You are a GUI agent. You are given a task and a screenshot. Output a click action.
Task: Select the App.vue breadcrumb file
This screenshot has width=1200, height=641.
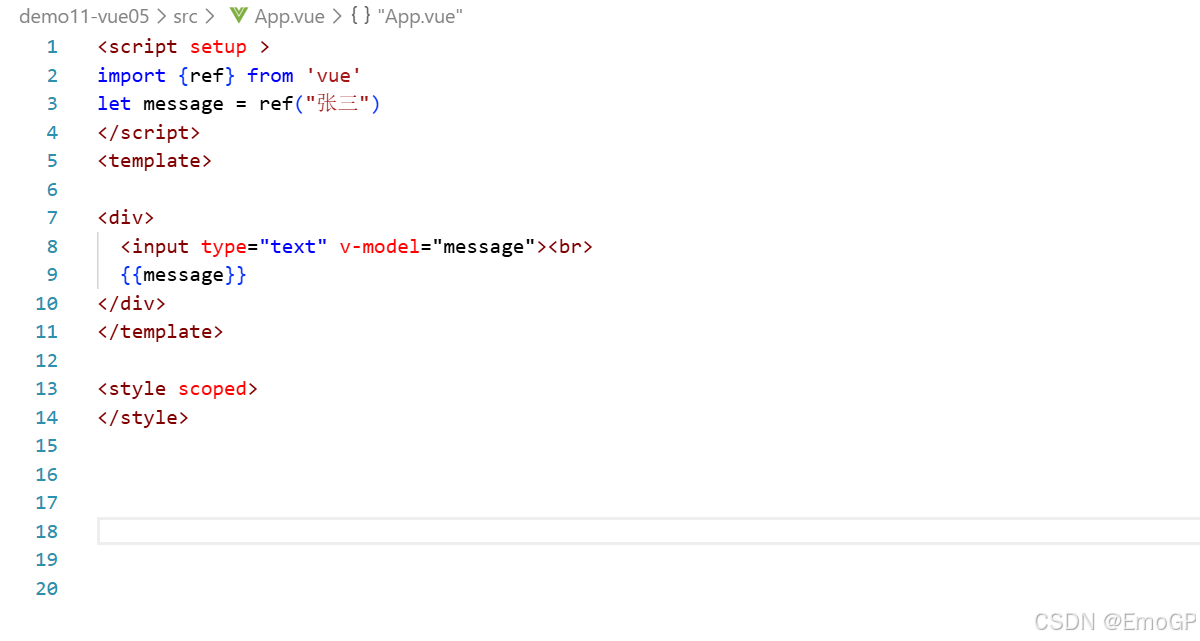289,16
